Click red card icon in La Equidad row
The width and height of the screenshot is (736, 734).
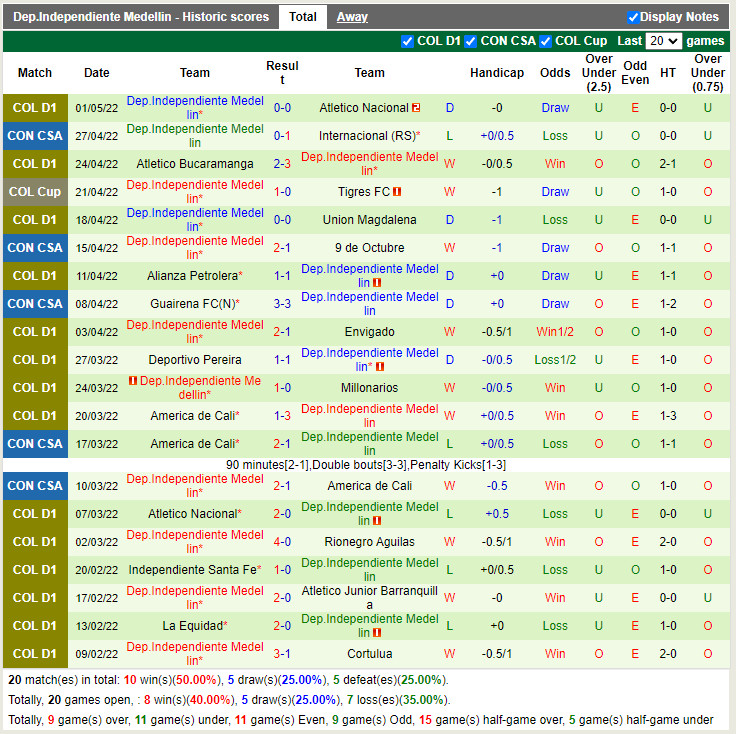[x=377, y=633]
